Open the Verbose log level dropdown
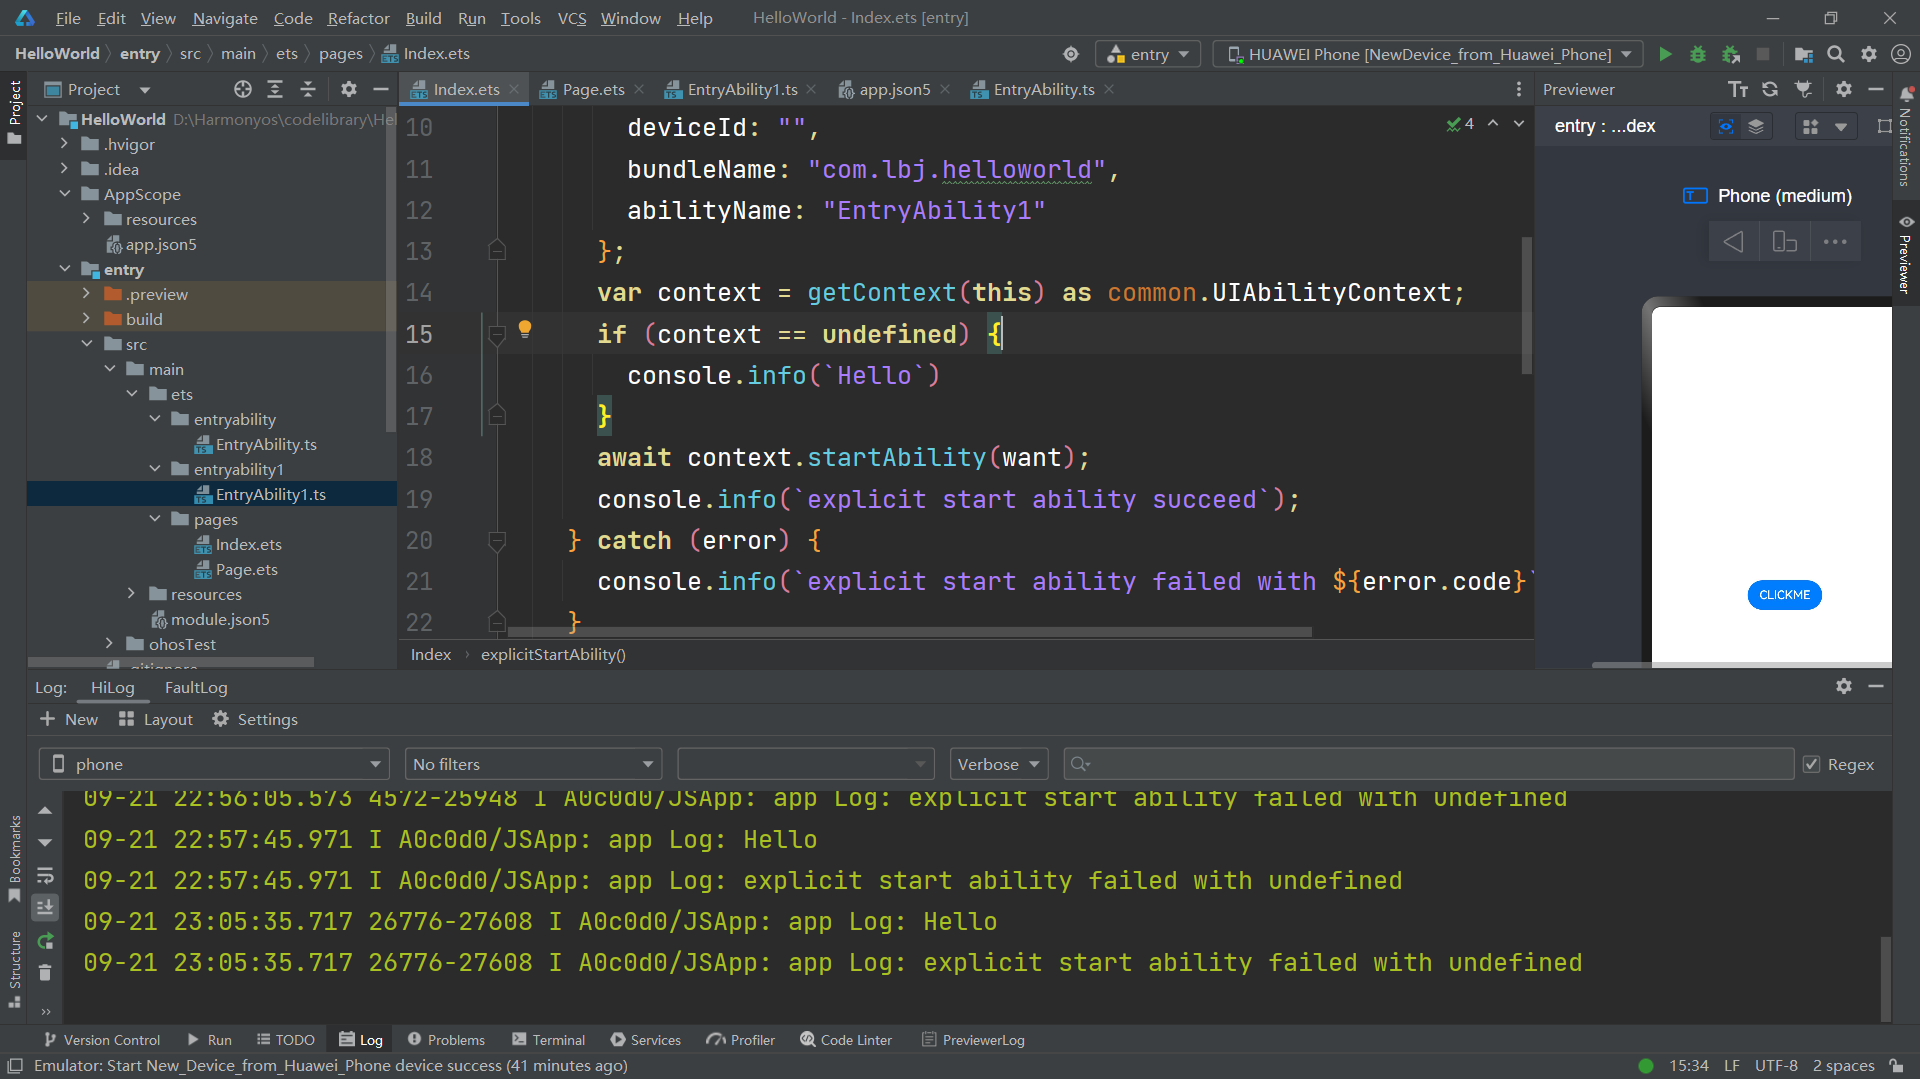1920x1079 pixels. pos(998,765)
